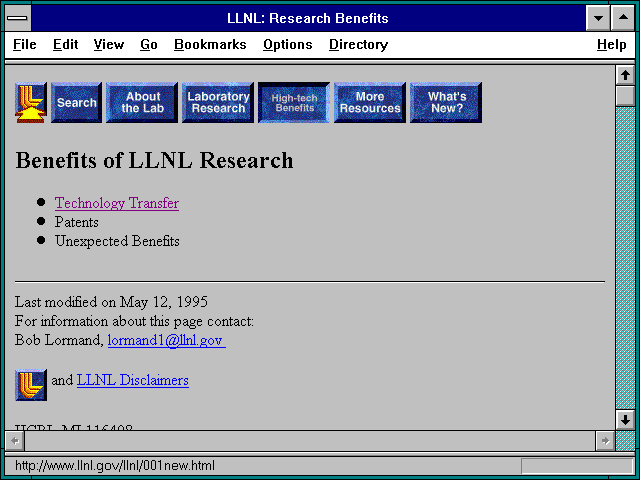Click the LLNL logo beside Disclaimers link

31,385
